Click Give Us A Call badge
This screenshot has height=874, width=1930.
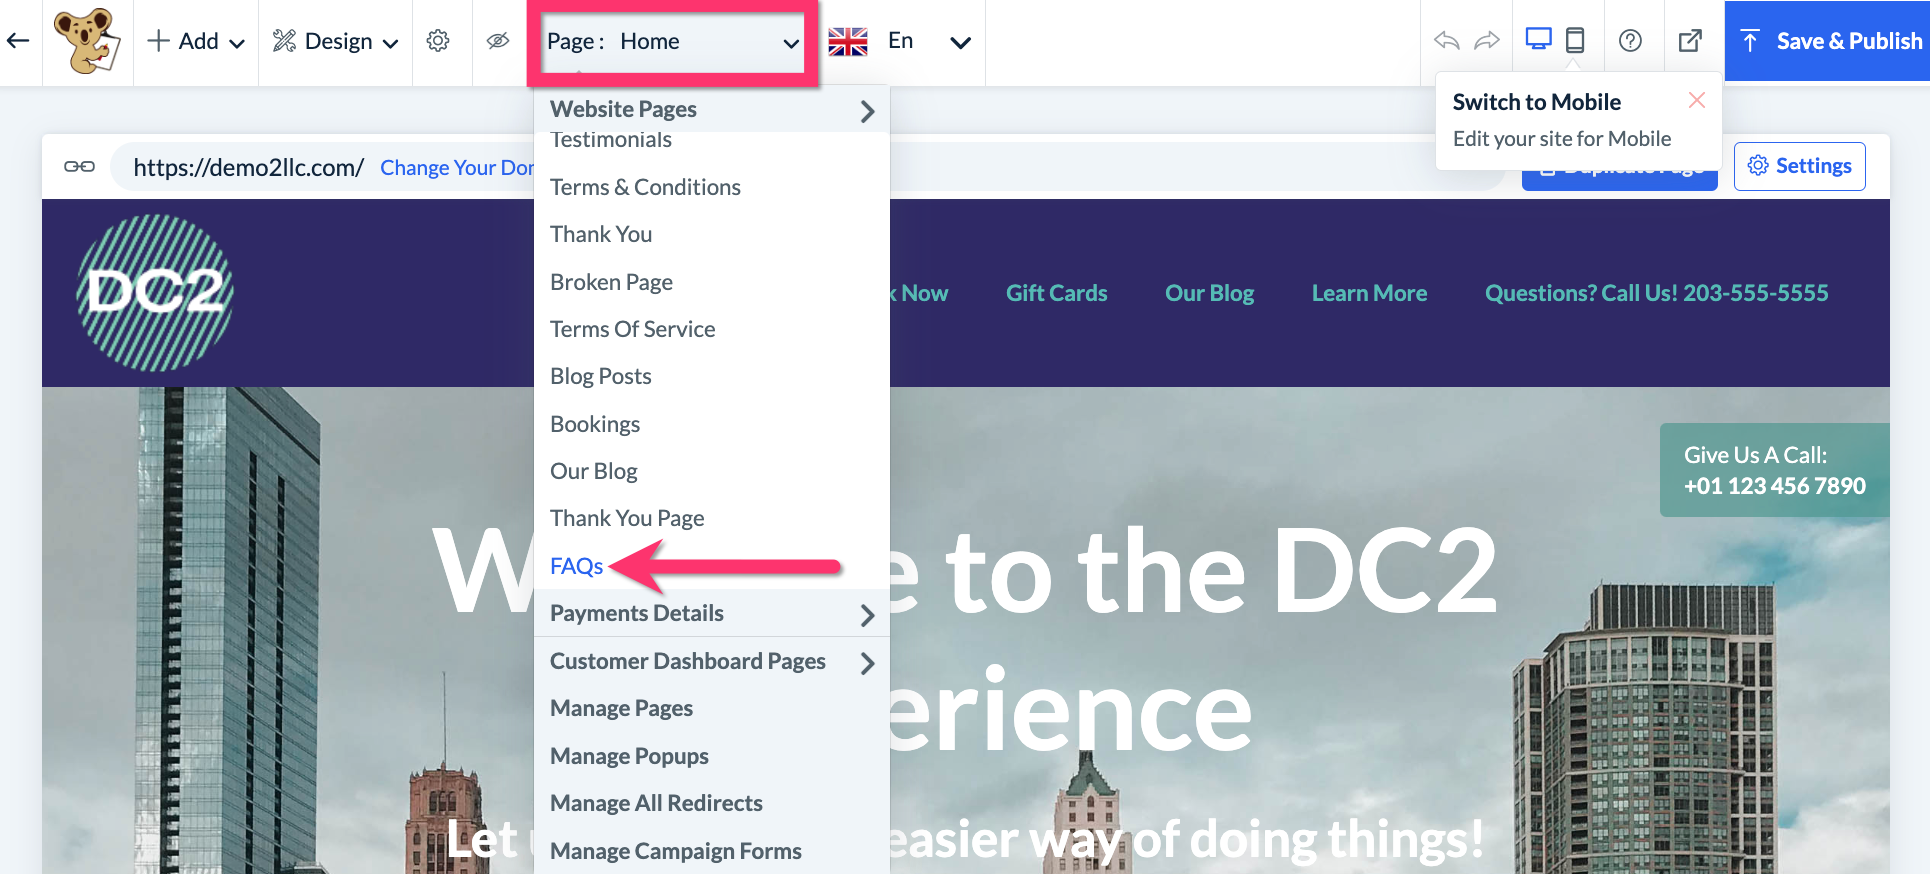pos(1775,470)
